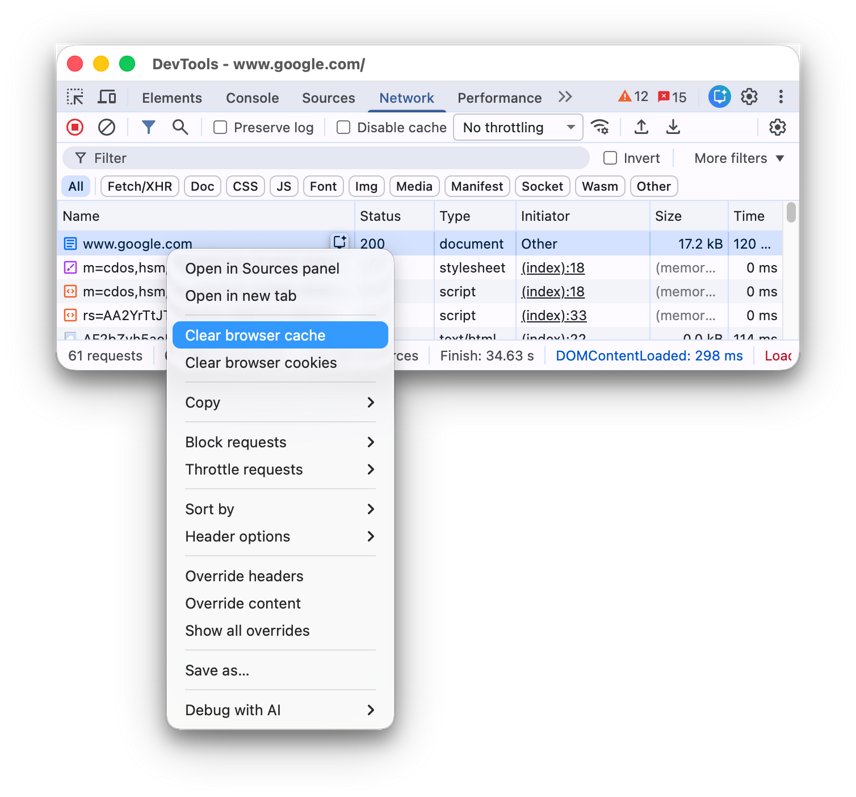The height and width of the screenshot is (797, 856).
Task: Toggle the Manifest filter chip
Action: point(477,186)
